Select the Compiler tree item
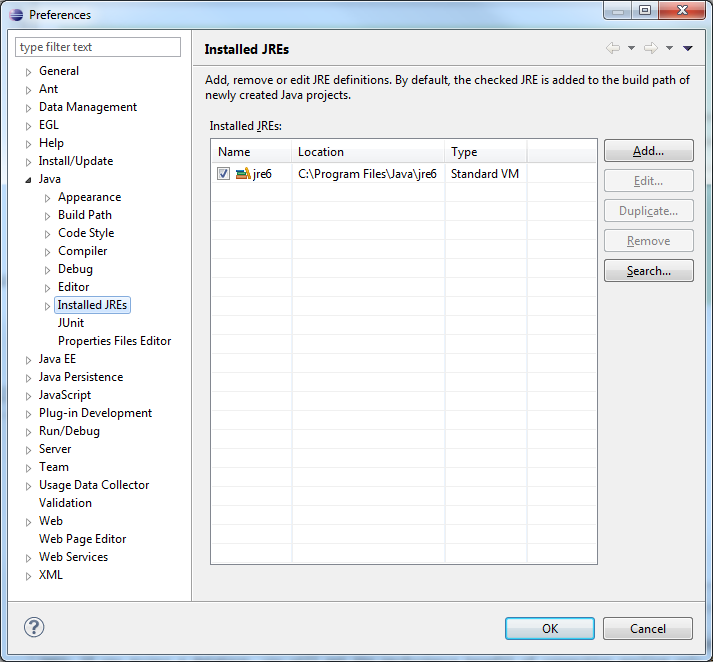Image resolution: width=713 pixels, height=662 pixels. (82, 251)
